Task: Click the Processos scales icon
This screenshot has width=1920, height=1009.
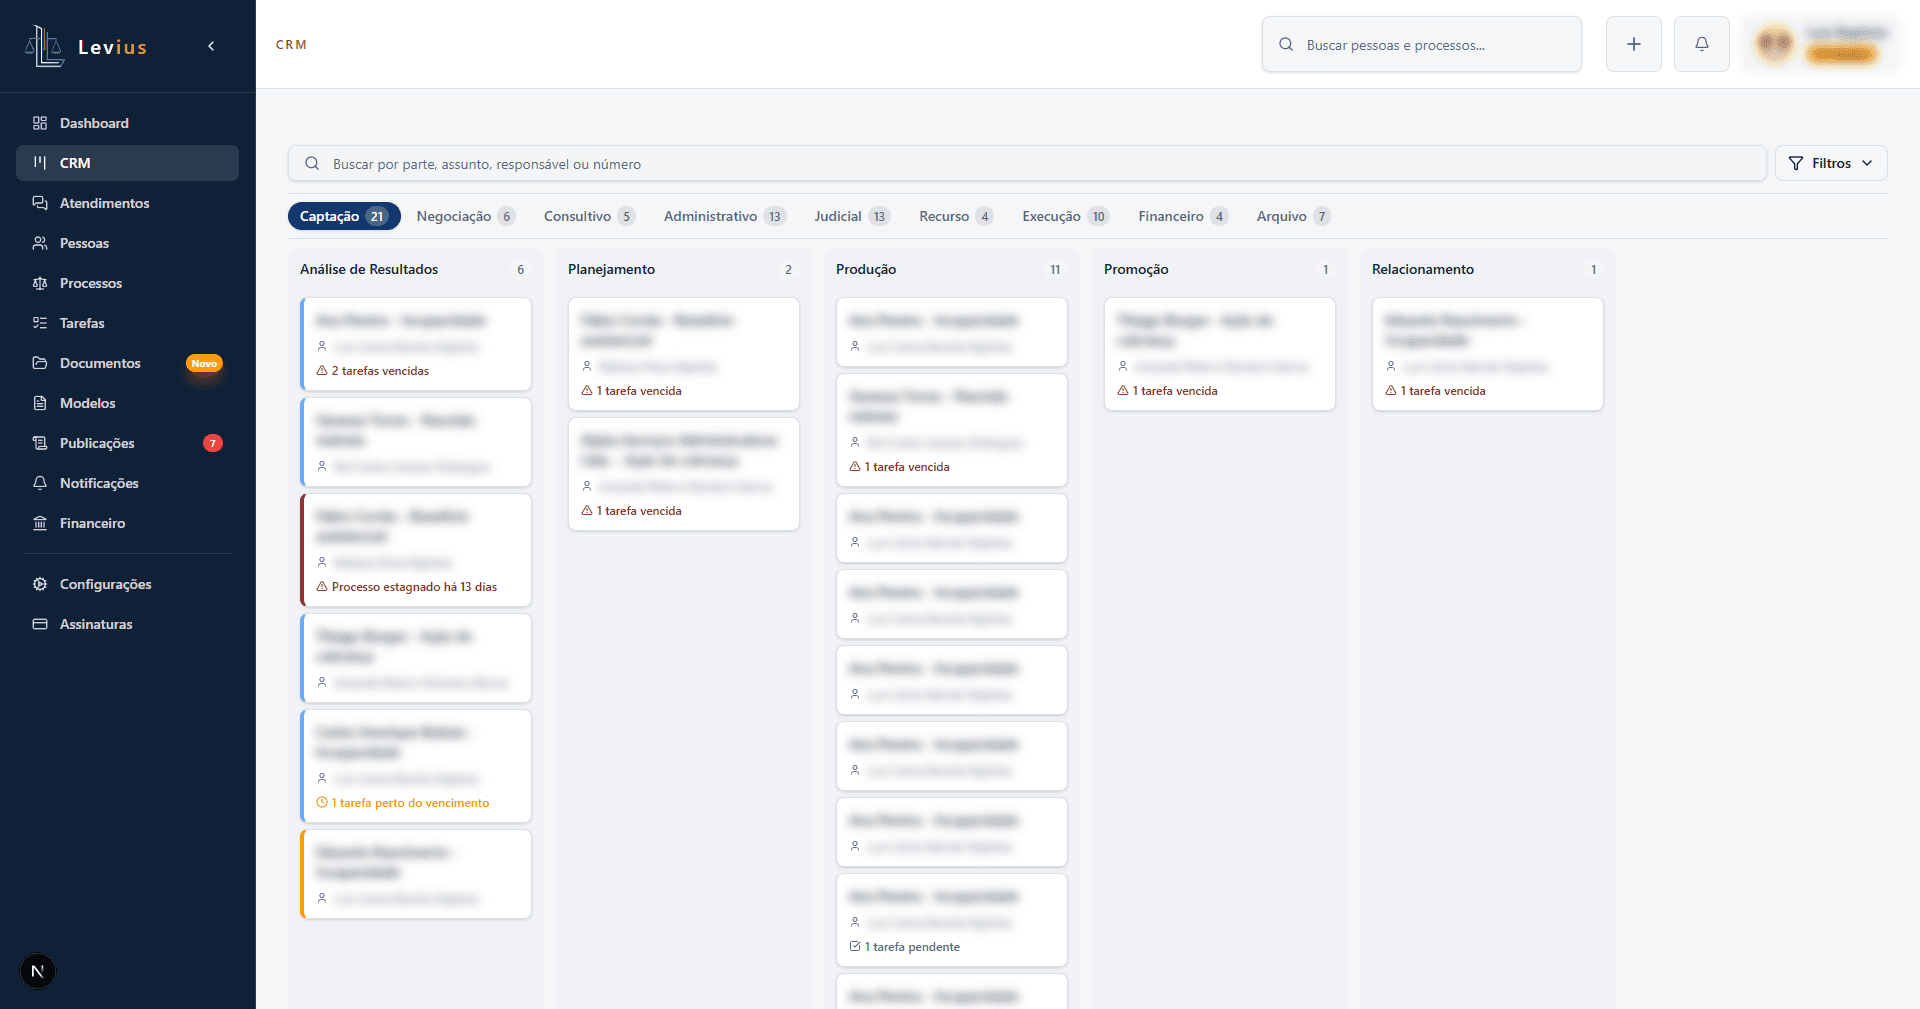Action: pos(40,283)
